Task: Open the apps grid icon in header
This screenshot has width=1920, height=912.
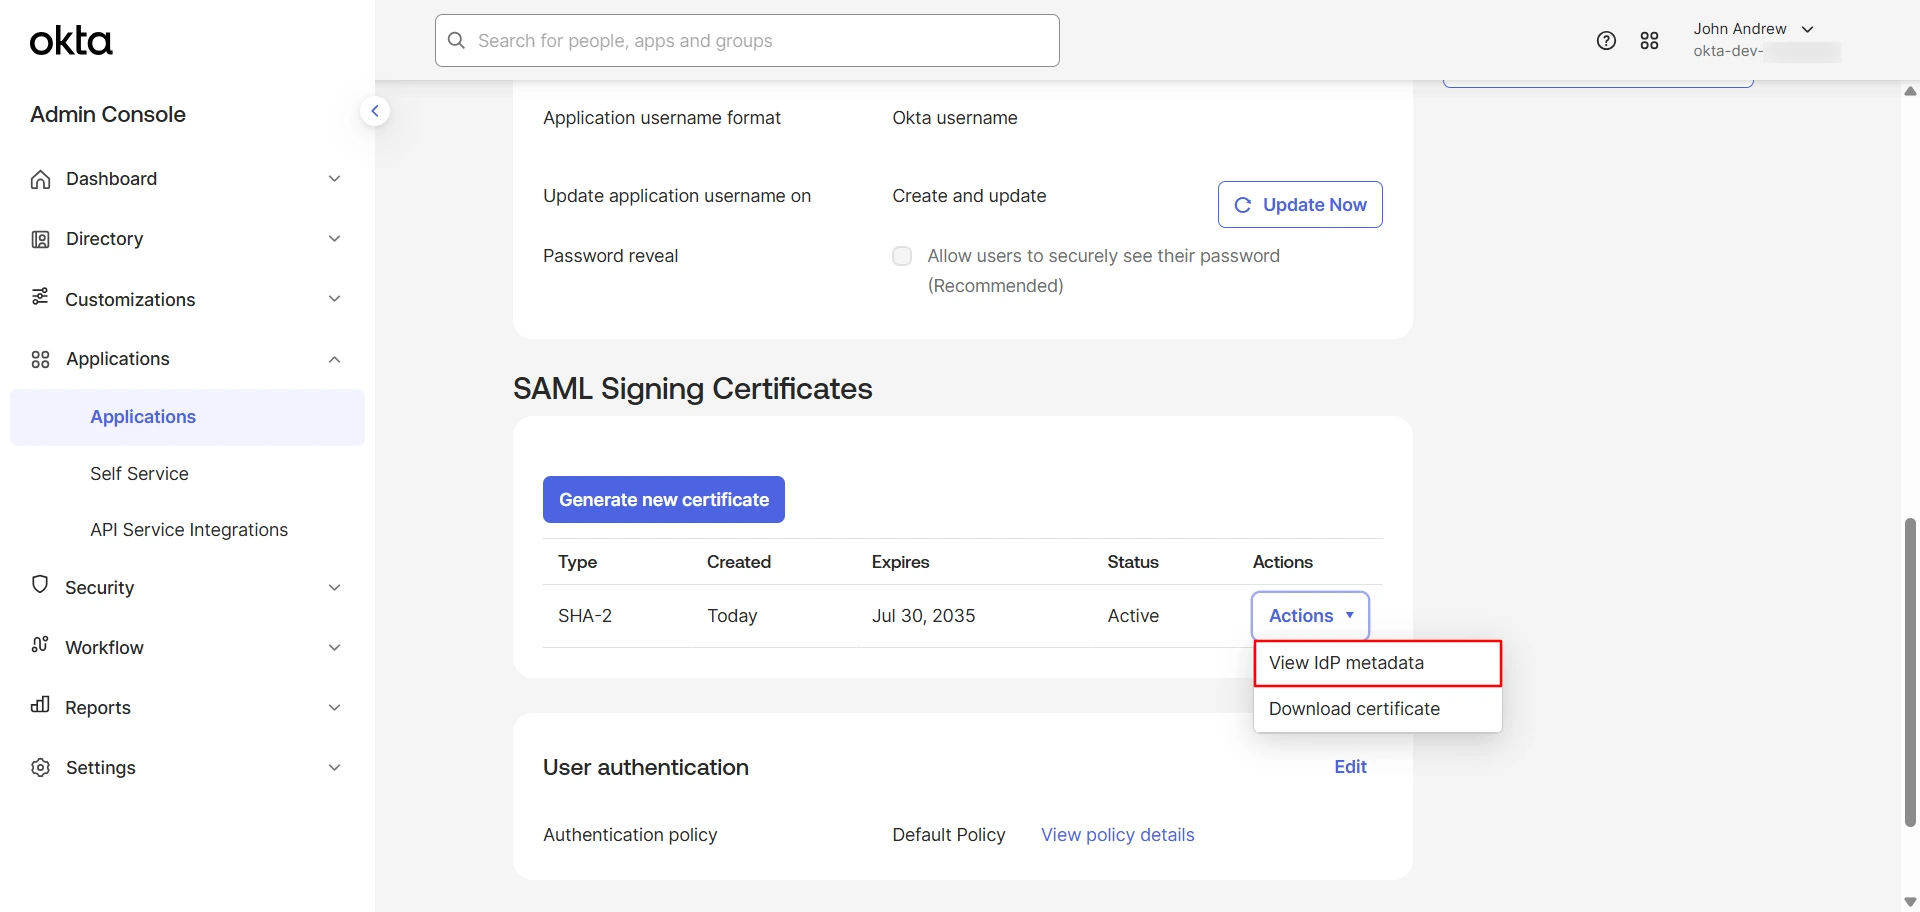Action: point(1650,41)
